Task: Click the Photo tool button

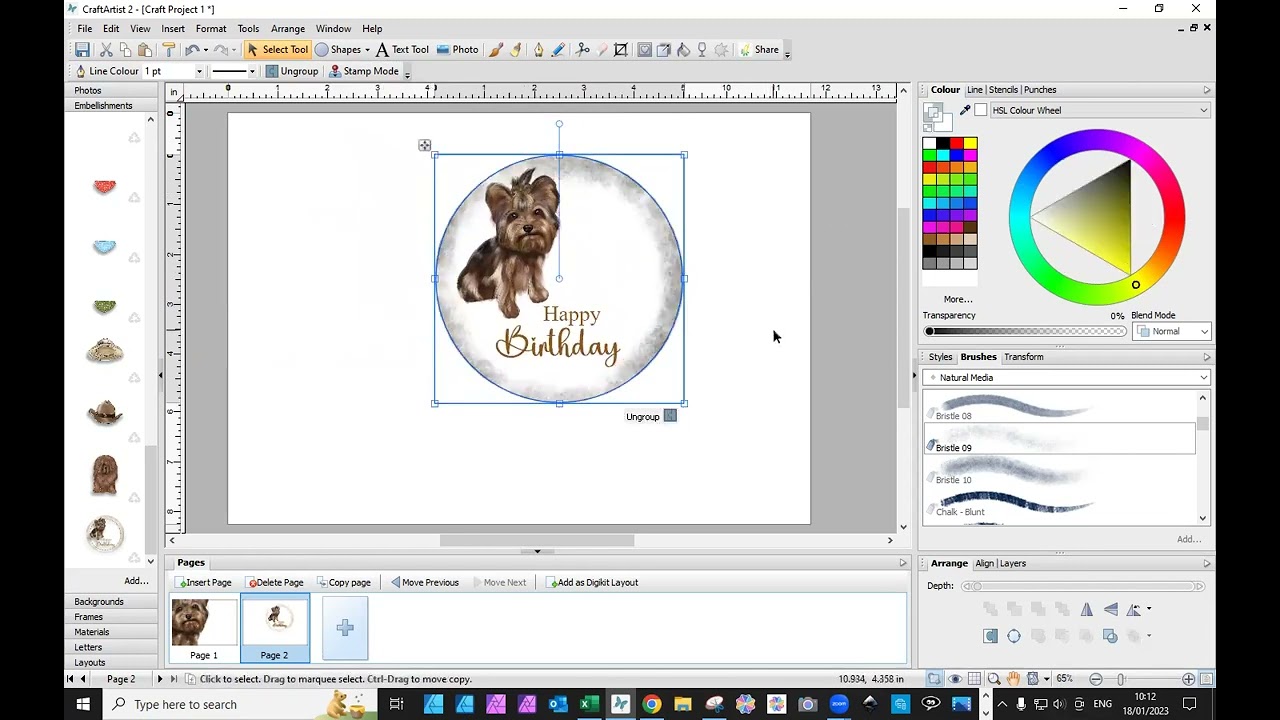Action: pos(457,50)
